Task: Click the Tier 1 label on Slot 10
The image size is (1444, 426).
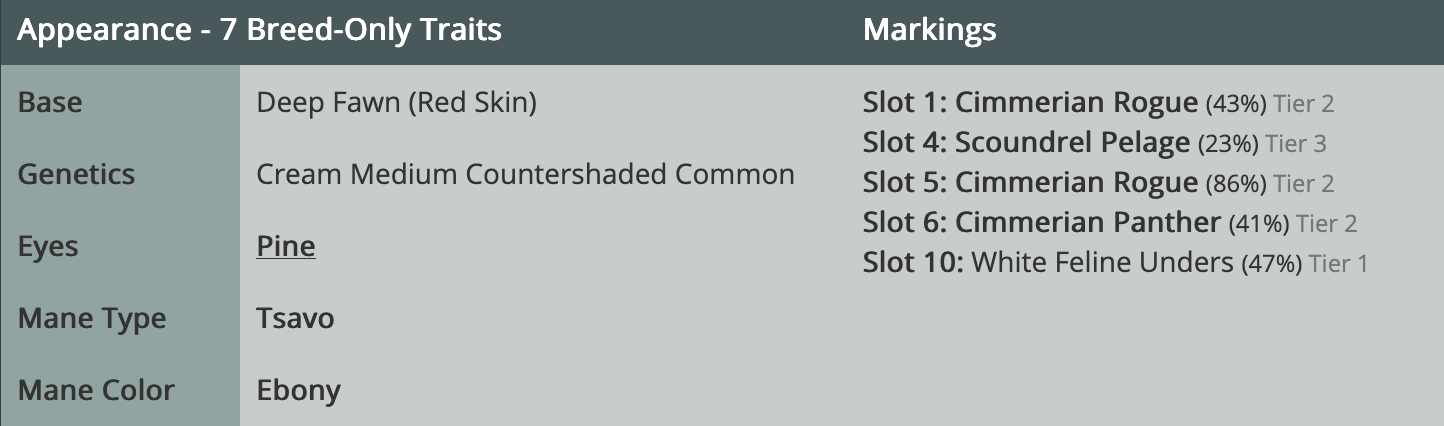Action: 1338,264
